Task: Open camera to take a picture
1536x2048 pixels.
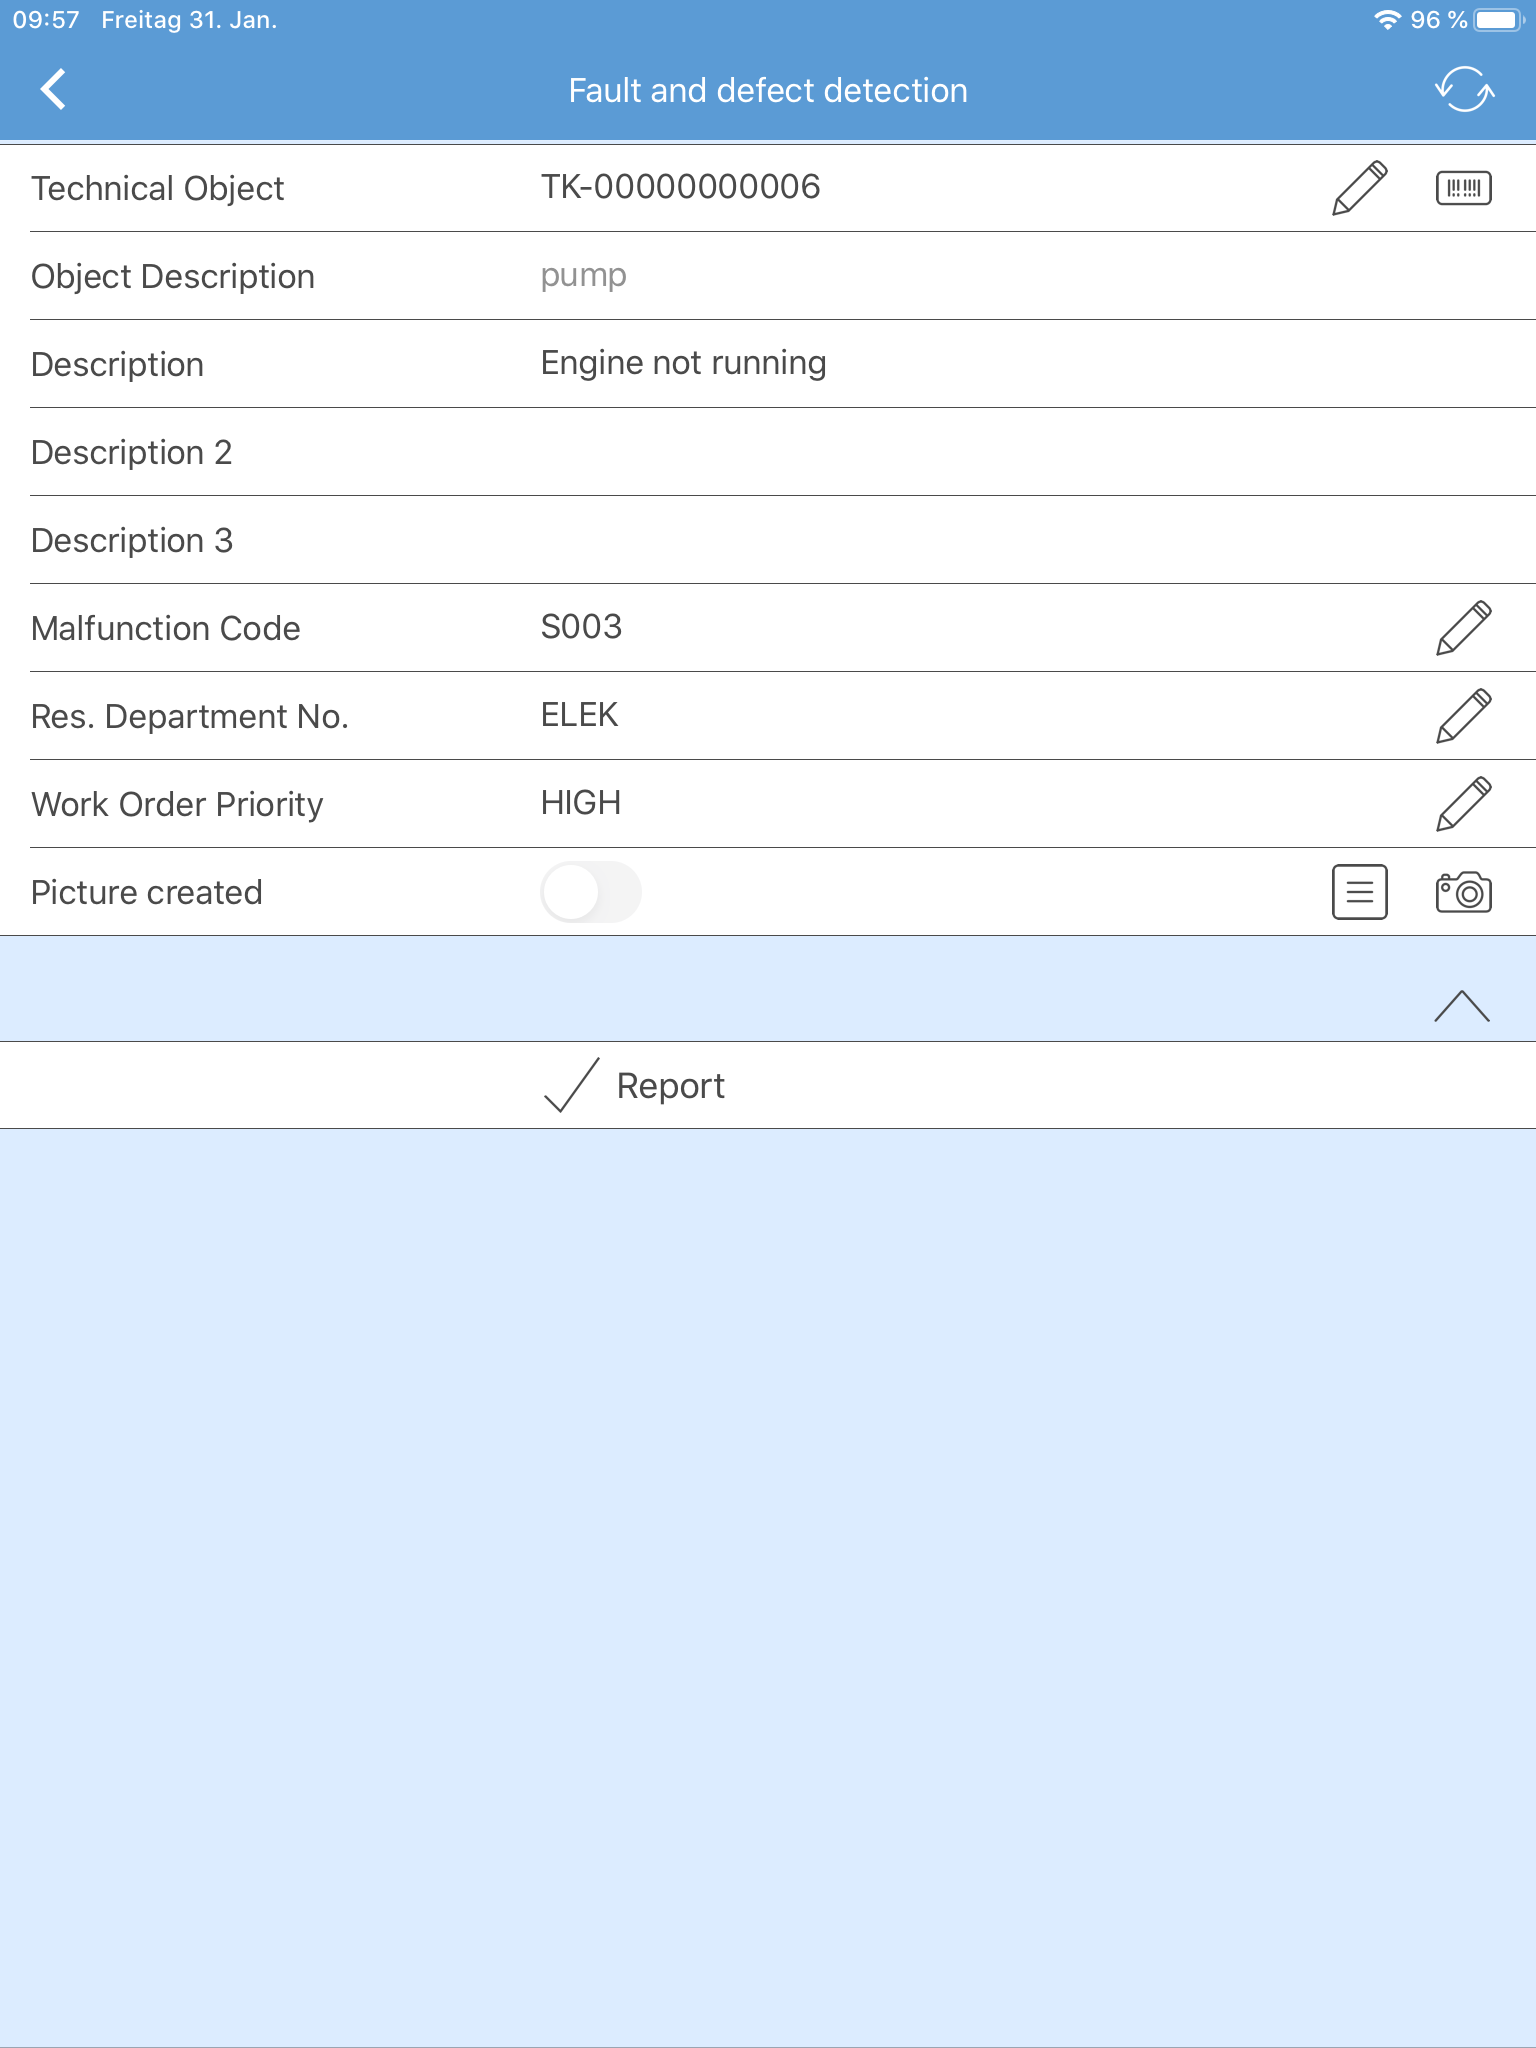Action: [x=1464, y=892]
